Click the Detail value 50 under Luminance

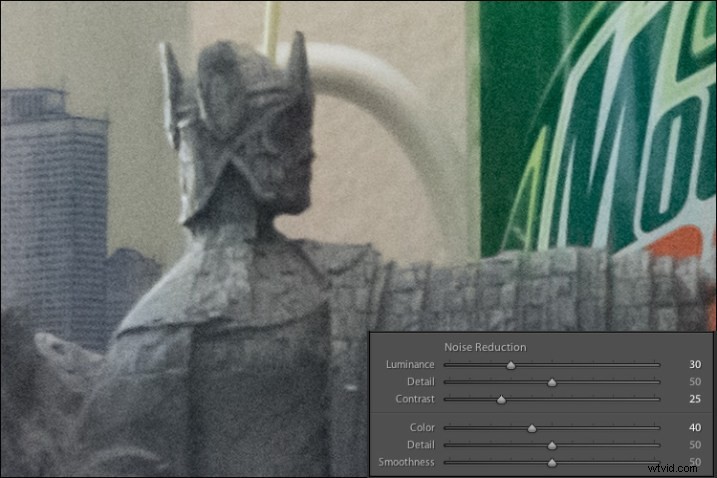click(695, 381)
